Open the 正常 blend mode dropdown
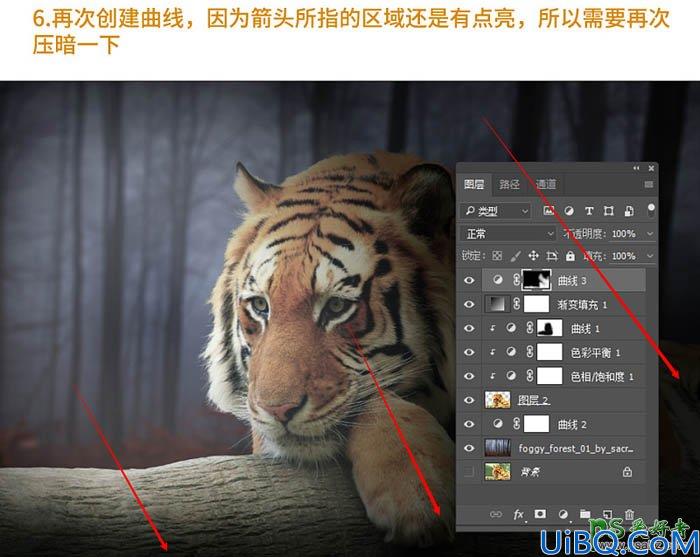The height and width of the screenshot is (557, 700). point(508,233)
